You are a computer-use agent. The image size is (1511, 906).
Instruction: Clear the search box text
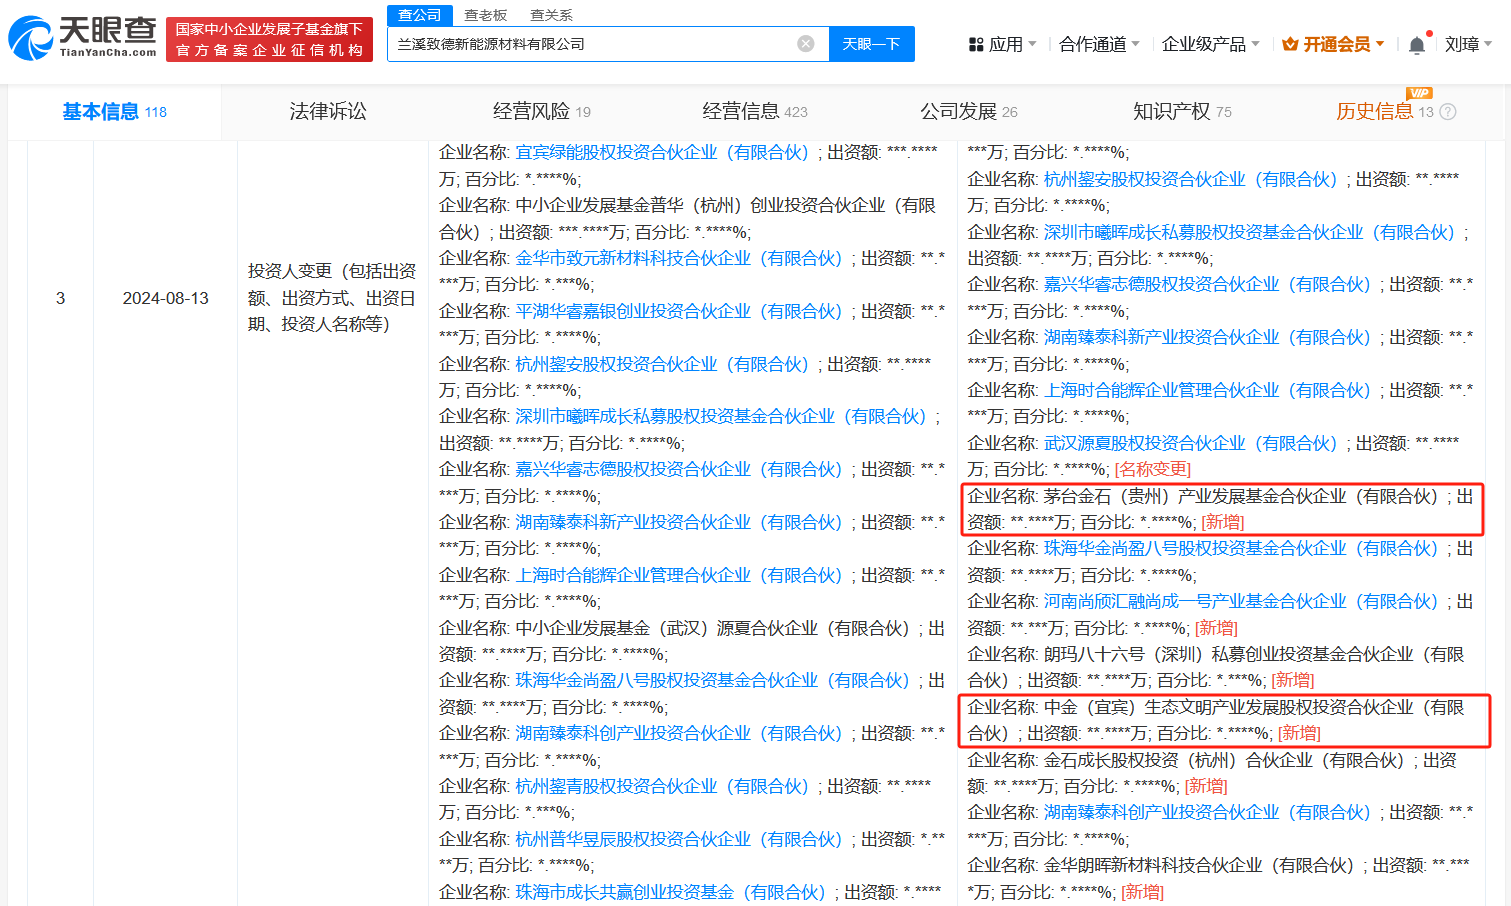pos(805,44)
